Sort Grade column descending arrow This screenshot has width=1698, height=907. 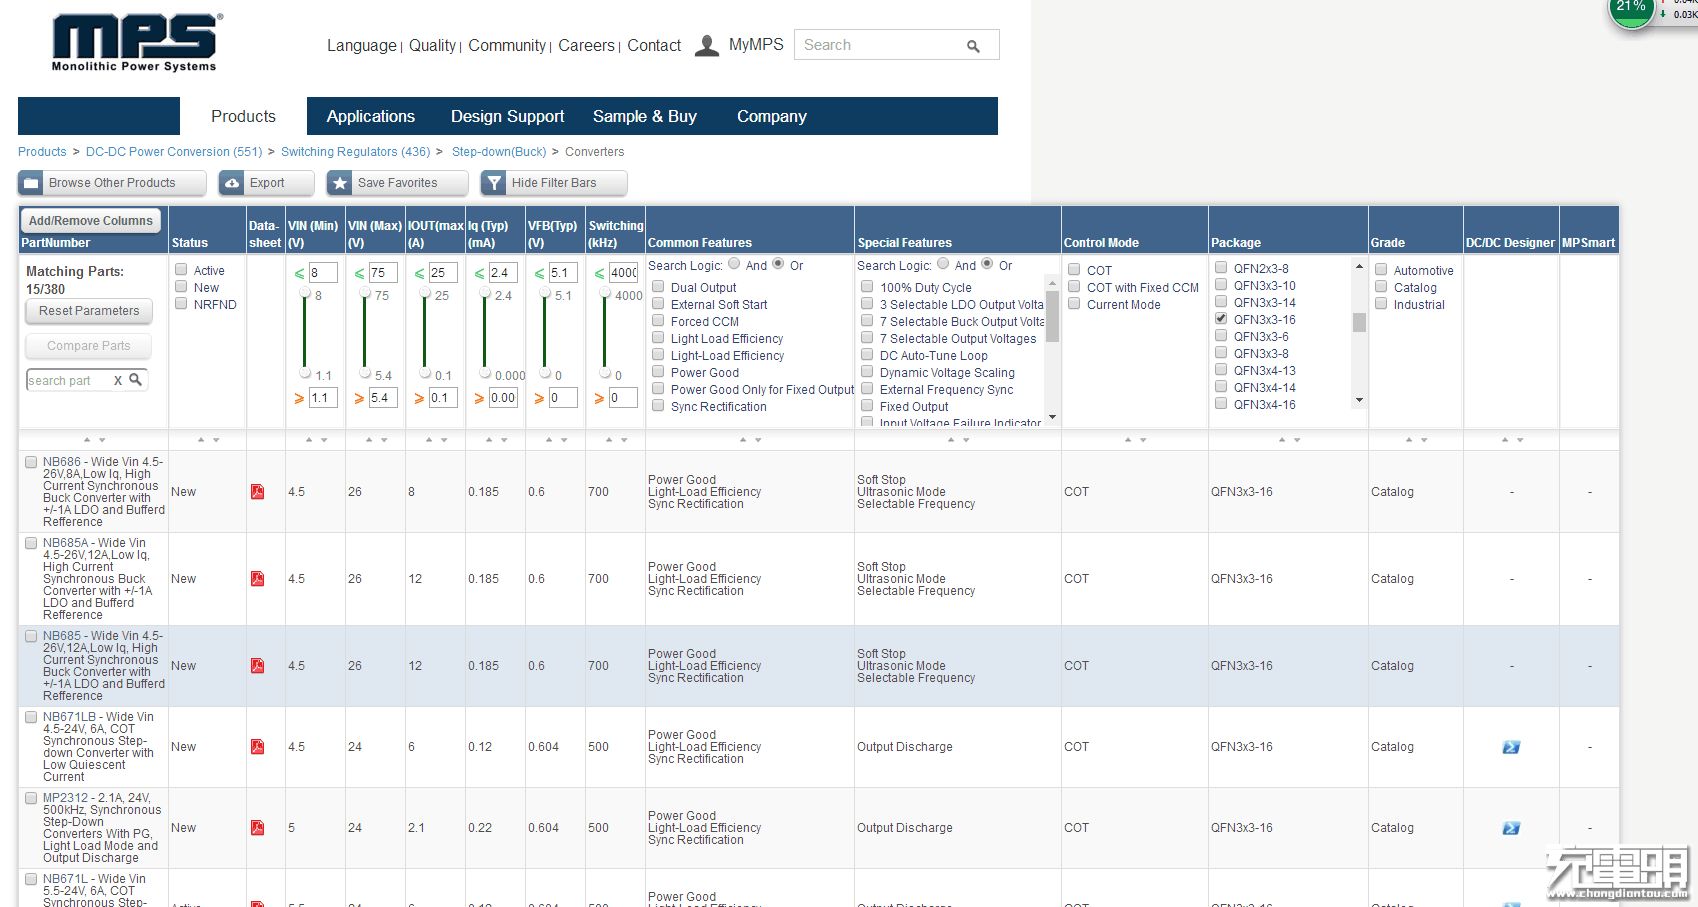pos(1424,440)
